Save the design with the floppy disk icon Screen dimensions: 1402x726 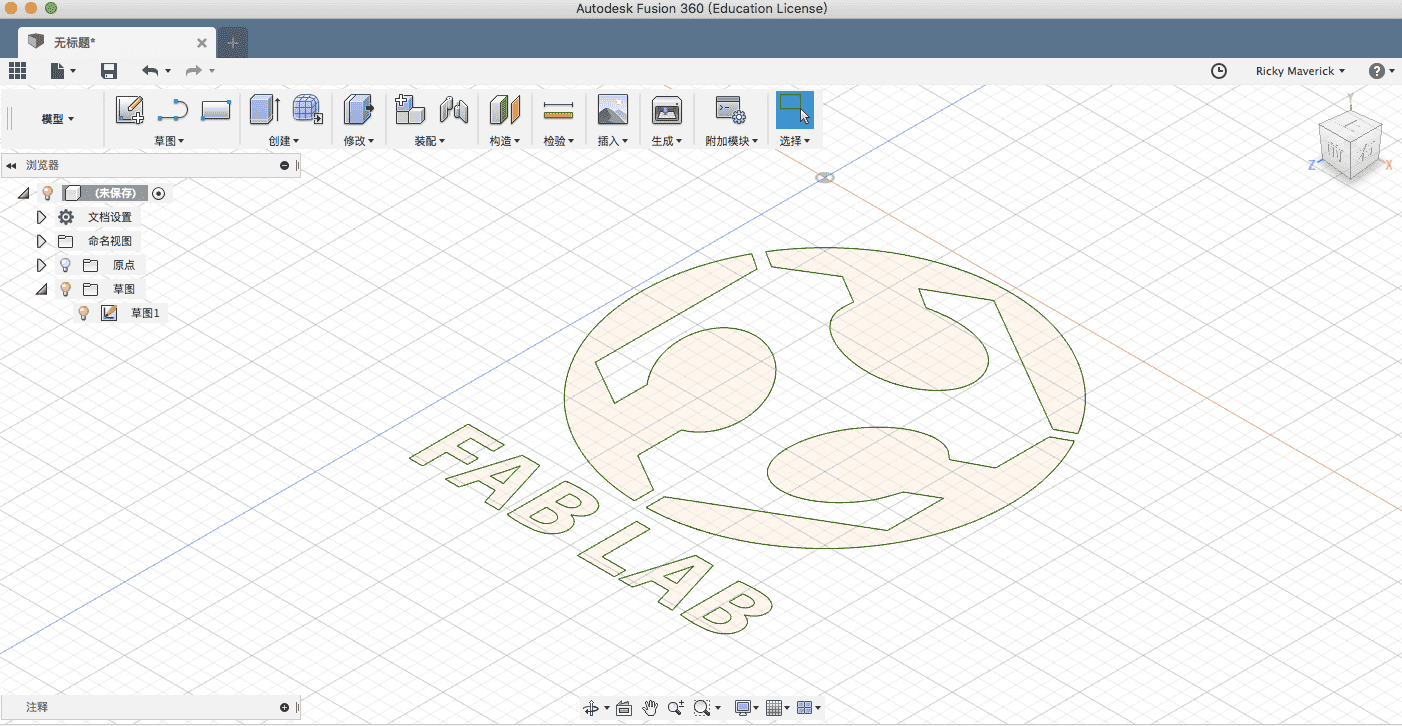point(109,70)
